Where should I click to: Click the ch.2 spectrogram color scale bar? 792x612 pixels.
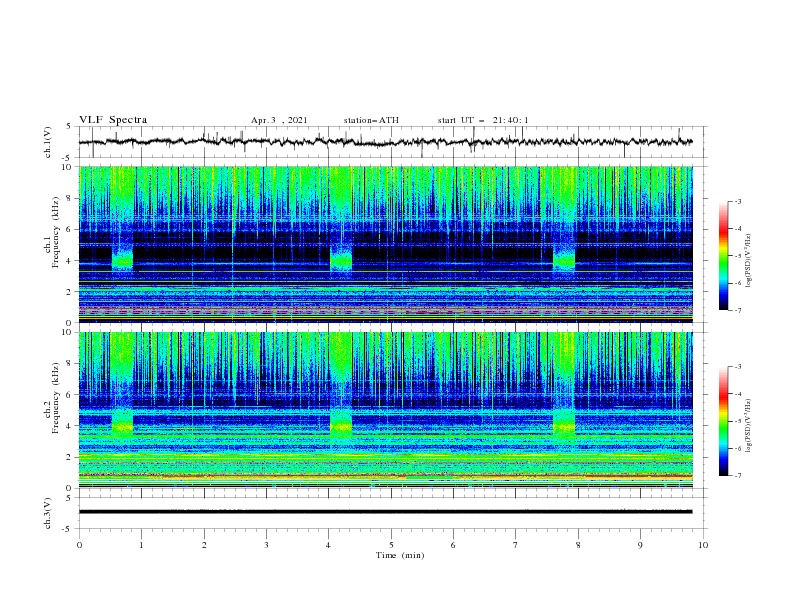(x=723, y=421)
